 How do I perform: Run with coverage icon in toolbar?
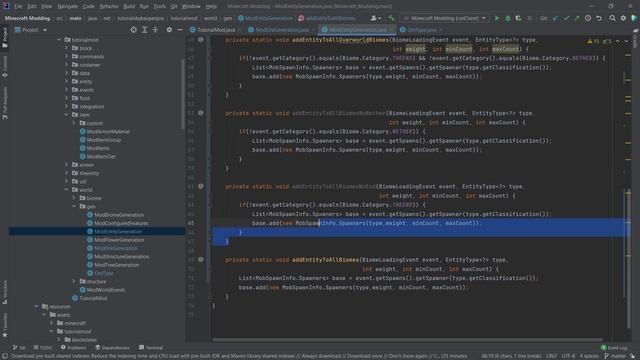pyautogui.click(x=518, y=18)
